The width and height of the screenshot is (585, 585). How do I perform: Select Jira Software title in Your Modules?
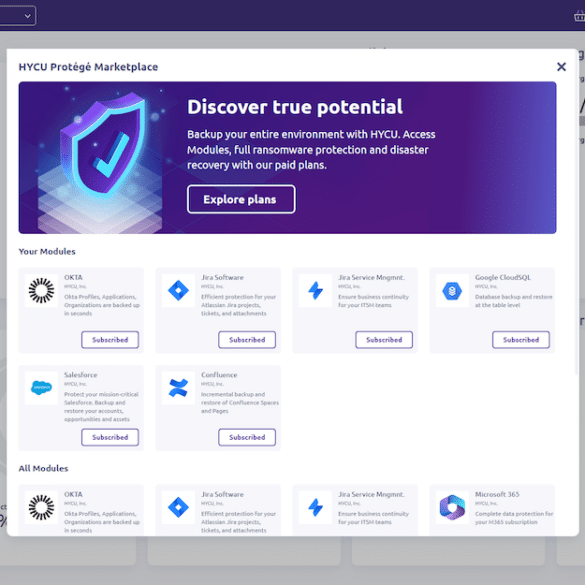[x=222, y=277]
